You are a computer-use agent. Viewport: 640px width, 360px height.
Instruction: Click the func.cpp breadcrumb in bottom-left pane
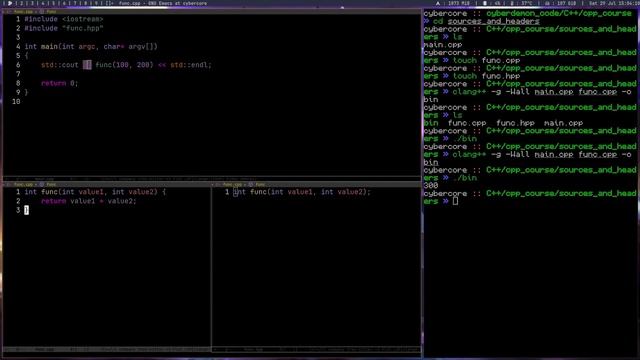(x=23, y=184)
